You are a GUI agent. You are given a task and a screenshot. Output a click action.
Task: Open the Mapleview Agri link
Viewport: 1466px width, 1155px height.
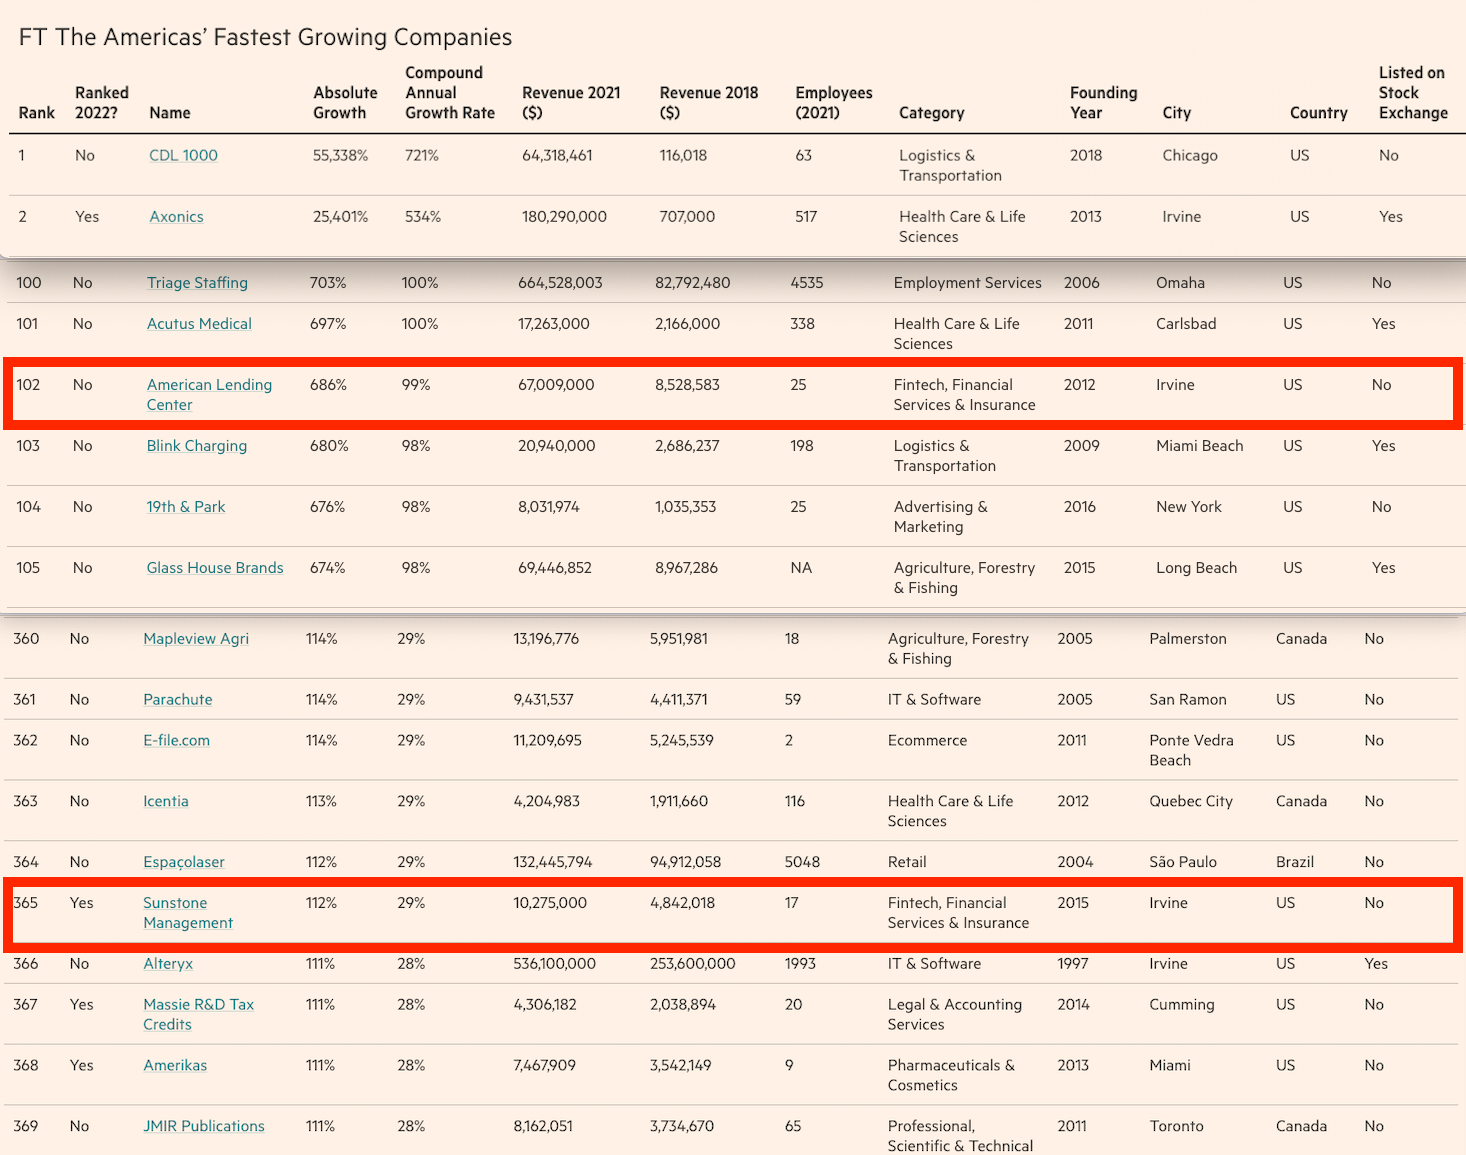[196, 639]
